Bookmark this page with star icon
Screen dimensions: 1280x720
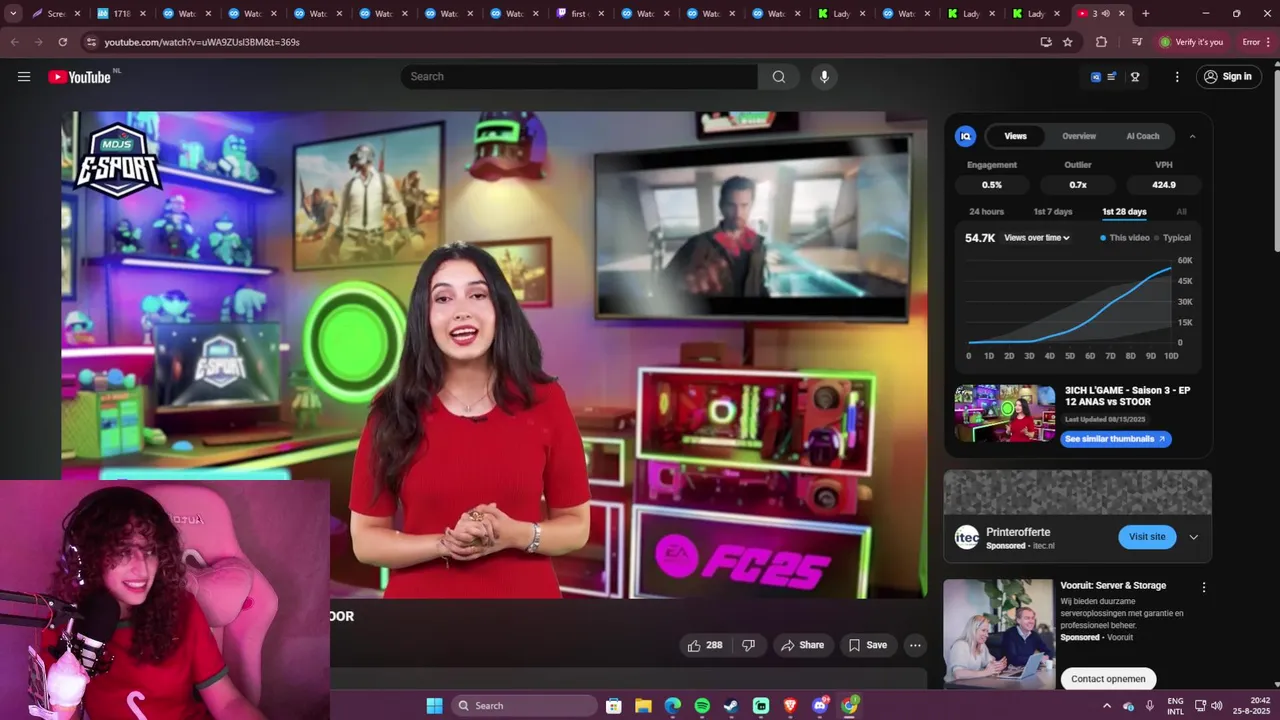[1068, 42]
